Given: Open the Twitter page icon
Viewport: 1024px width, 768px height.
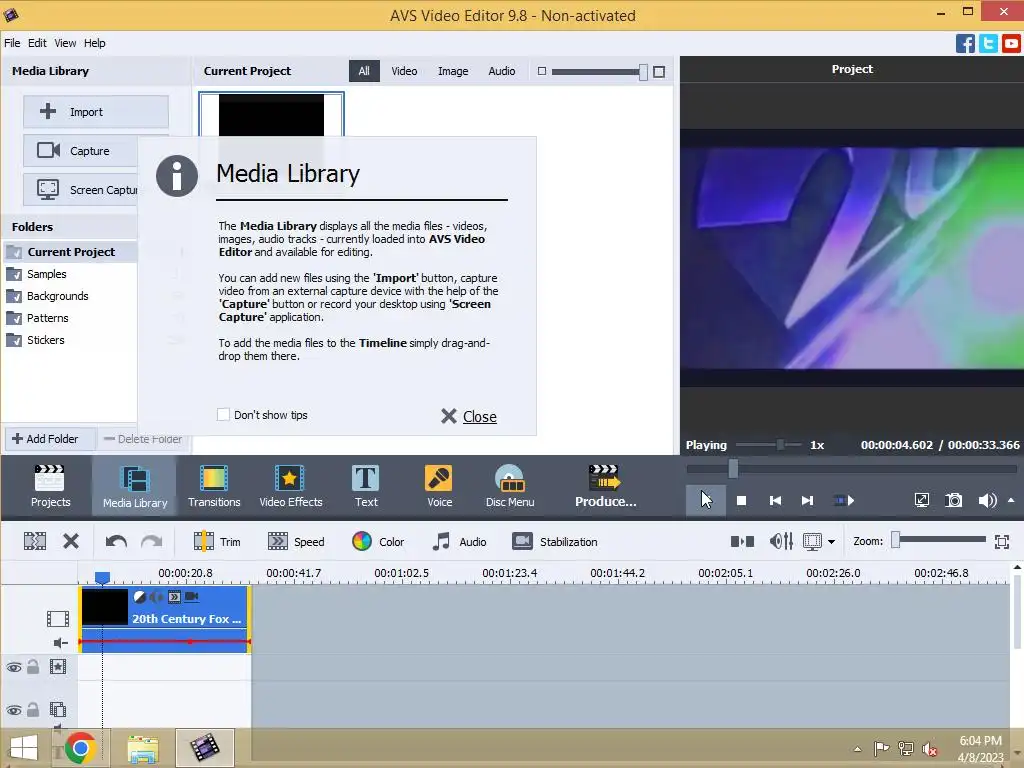Looking at the screenshot, I should (x=988, y=44).
